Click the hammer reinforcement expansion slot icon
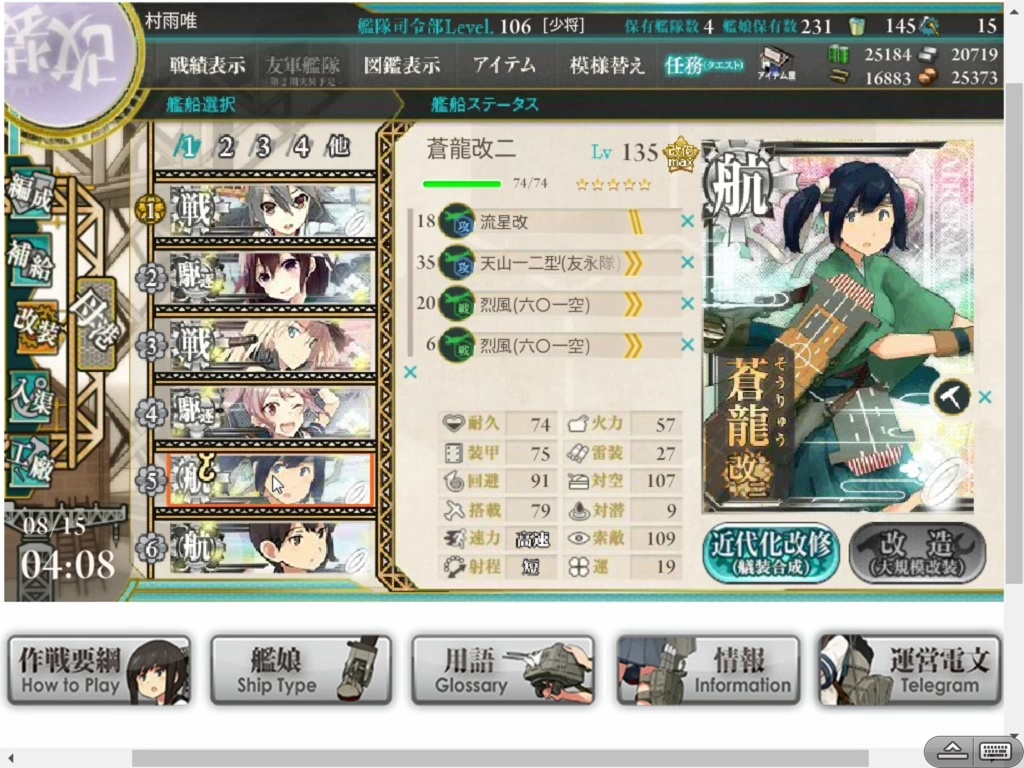 (951, 396)
